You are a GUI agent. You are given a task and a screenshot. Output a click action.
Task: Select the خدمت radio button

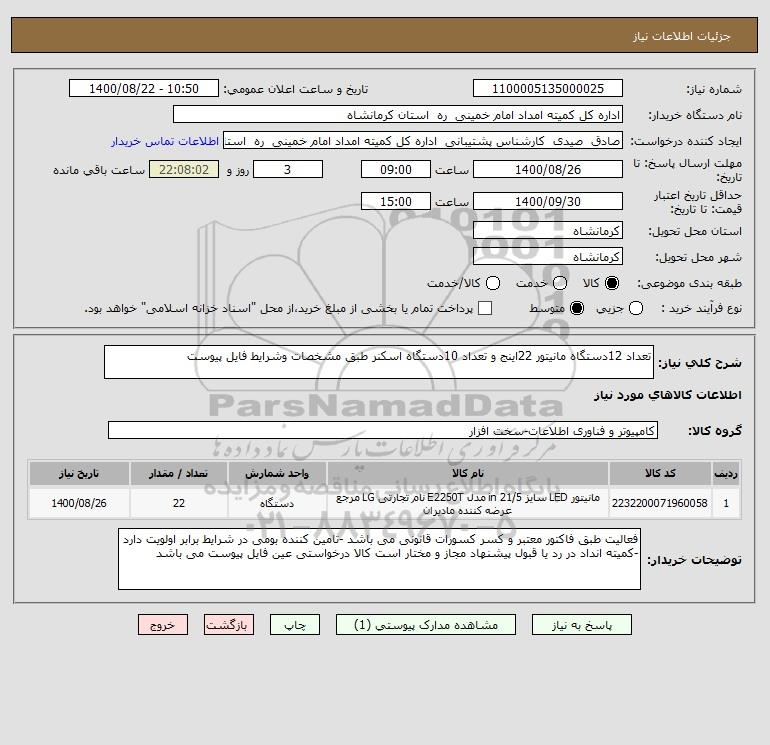(x=560, y=283)
